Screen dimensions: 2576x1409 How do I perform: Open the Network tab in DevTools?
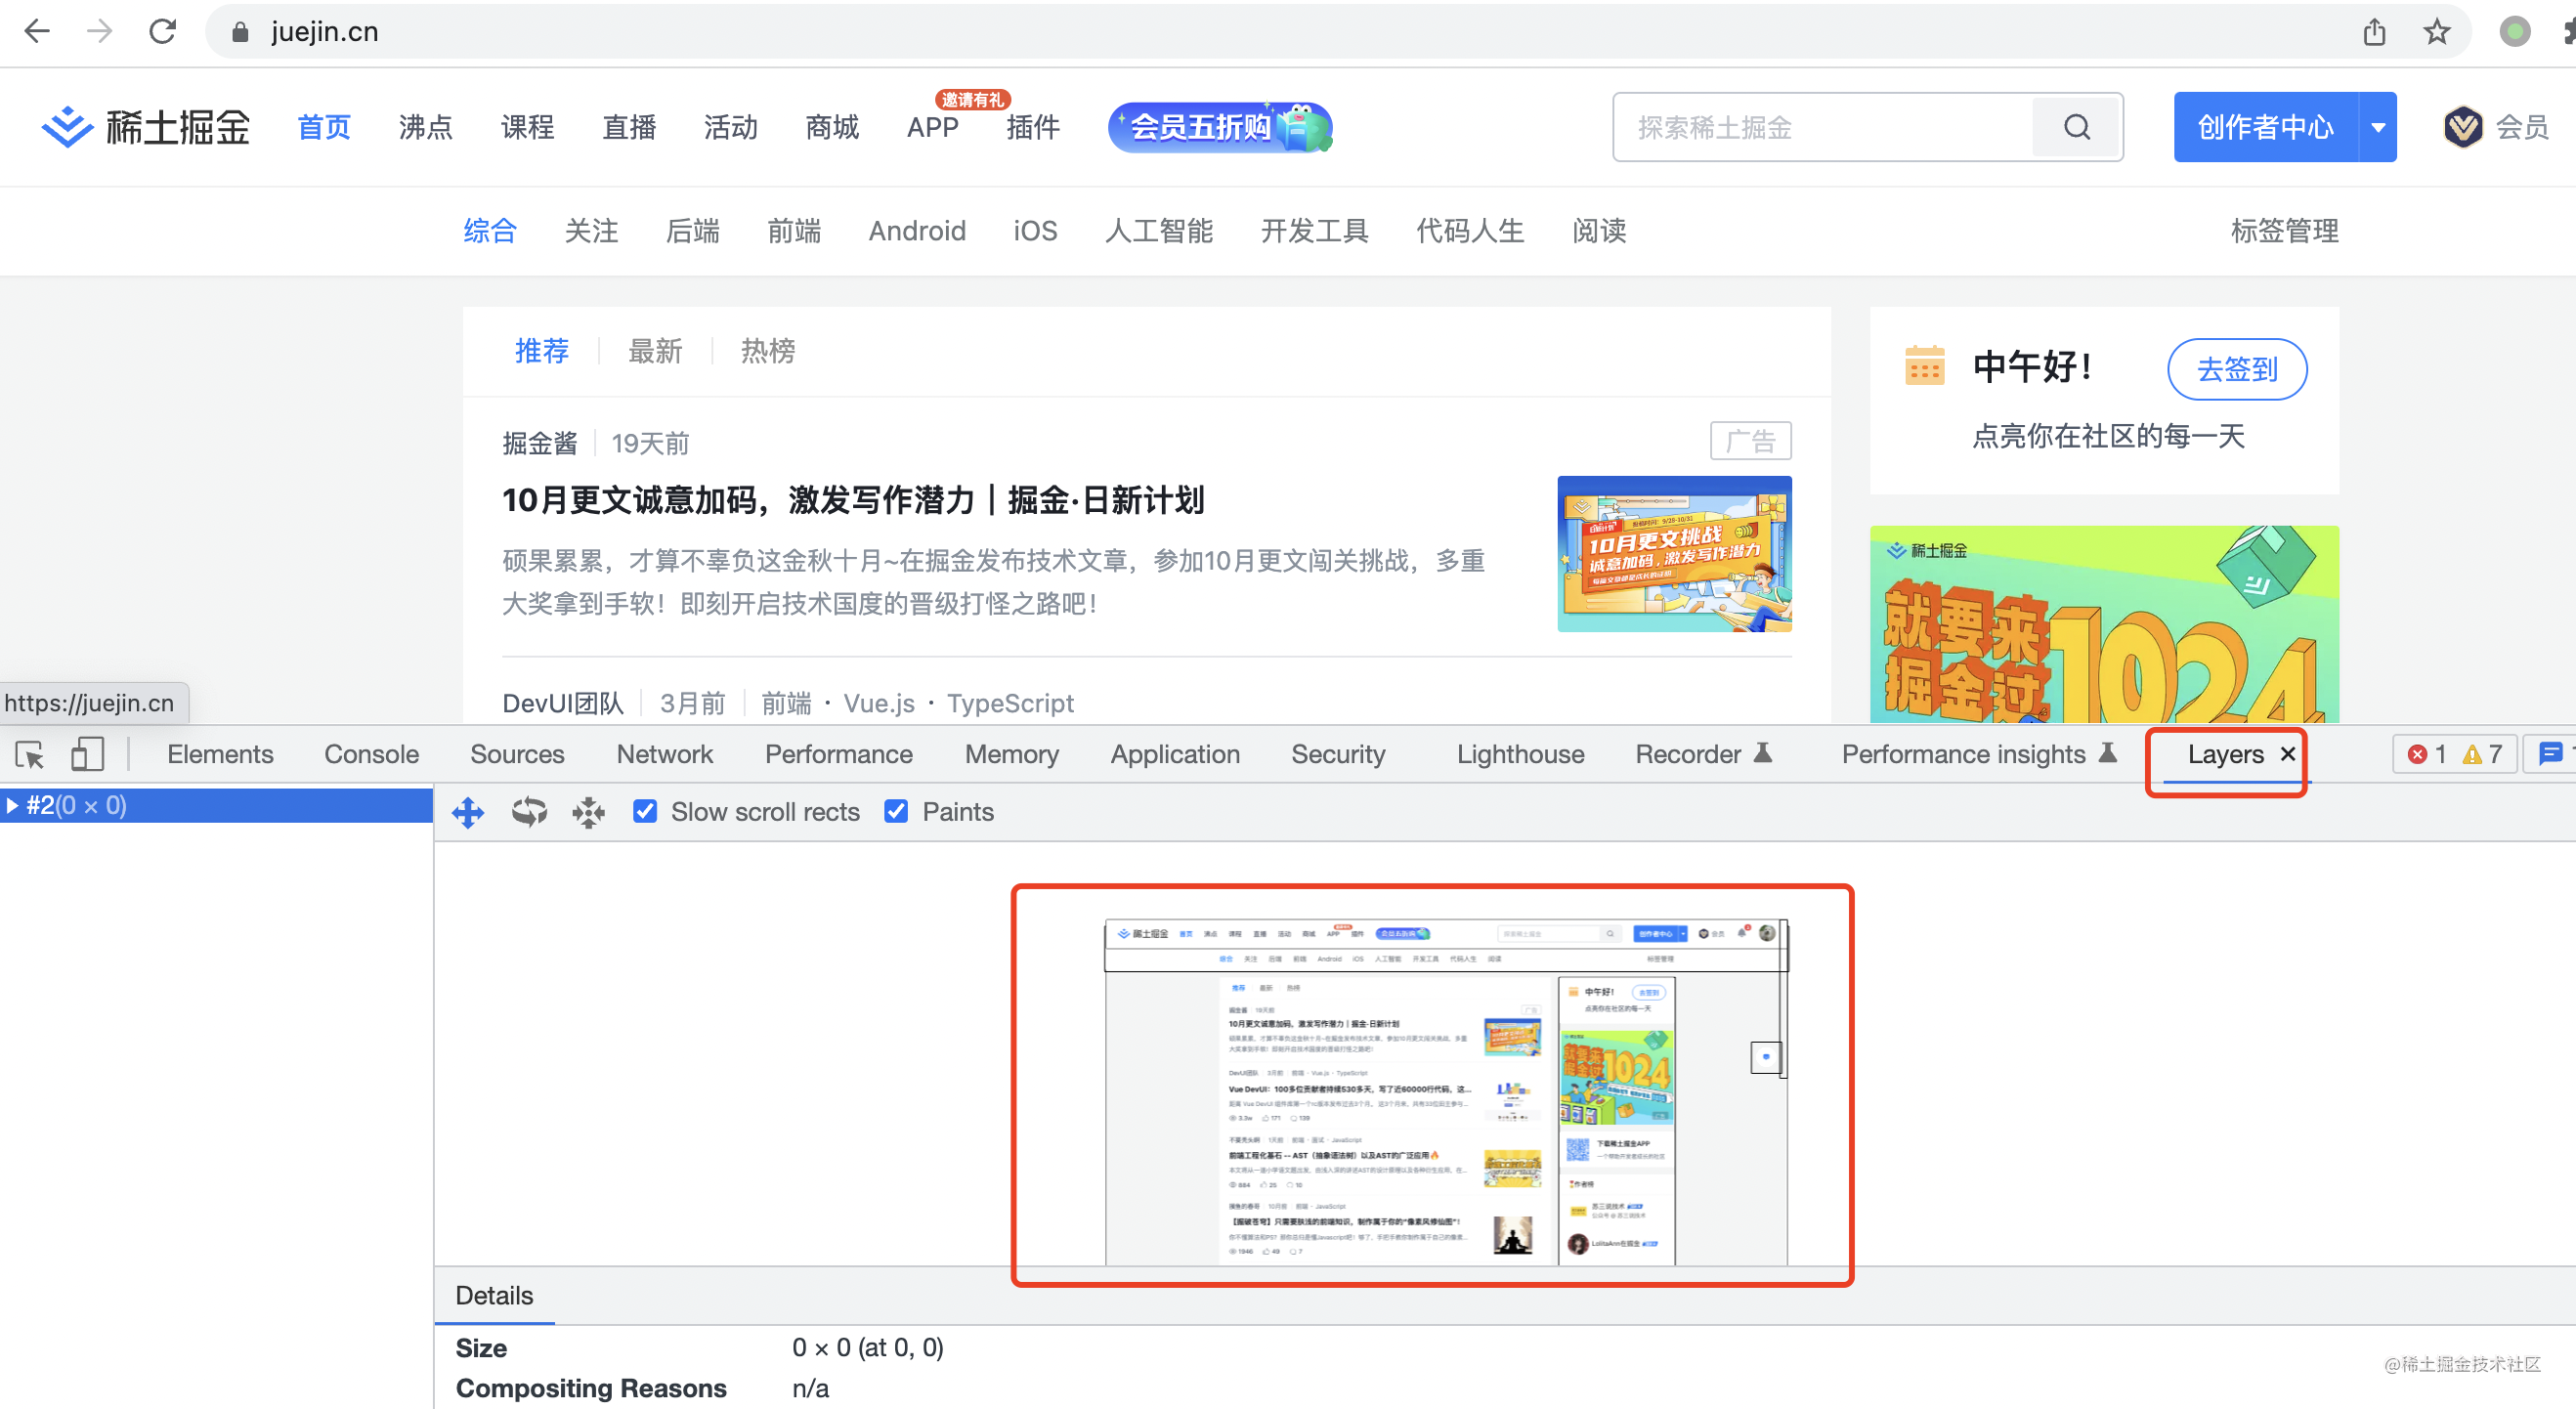click(664, 754)
